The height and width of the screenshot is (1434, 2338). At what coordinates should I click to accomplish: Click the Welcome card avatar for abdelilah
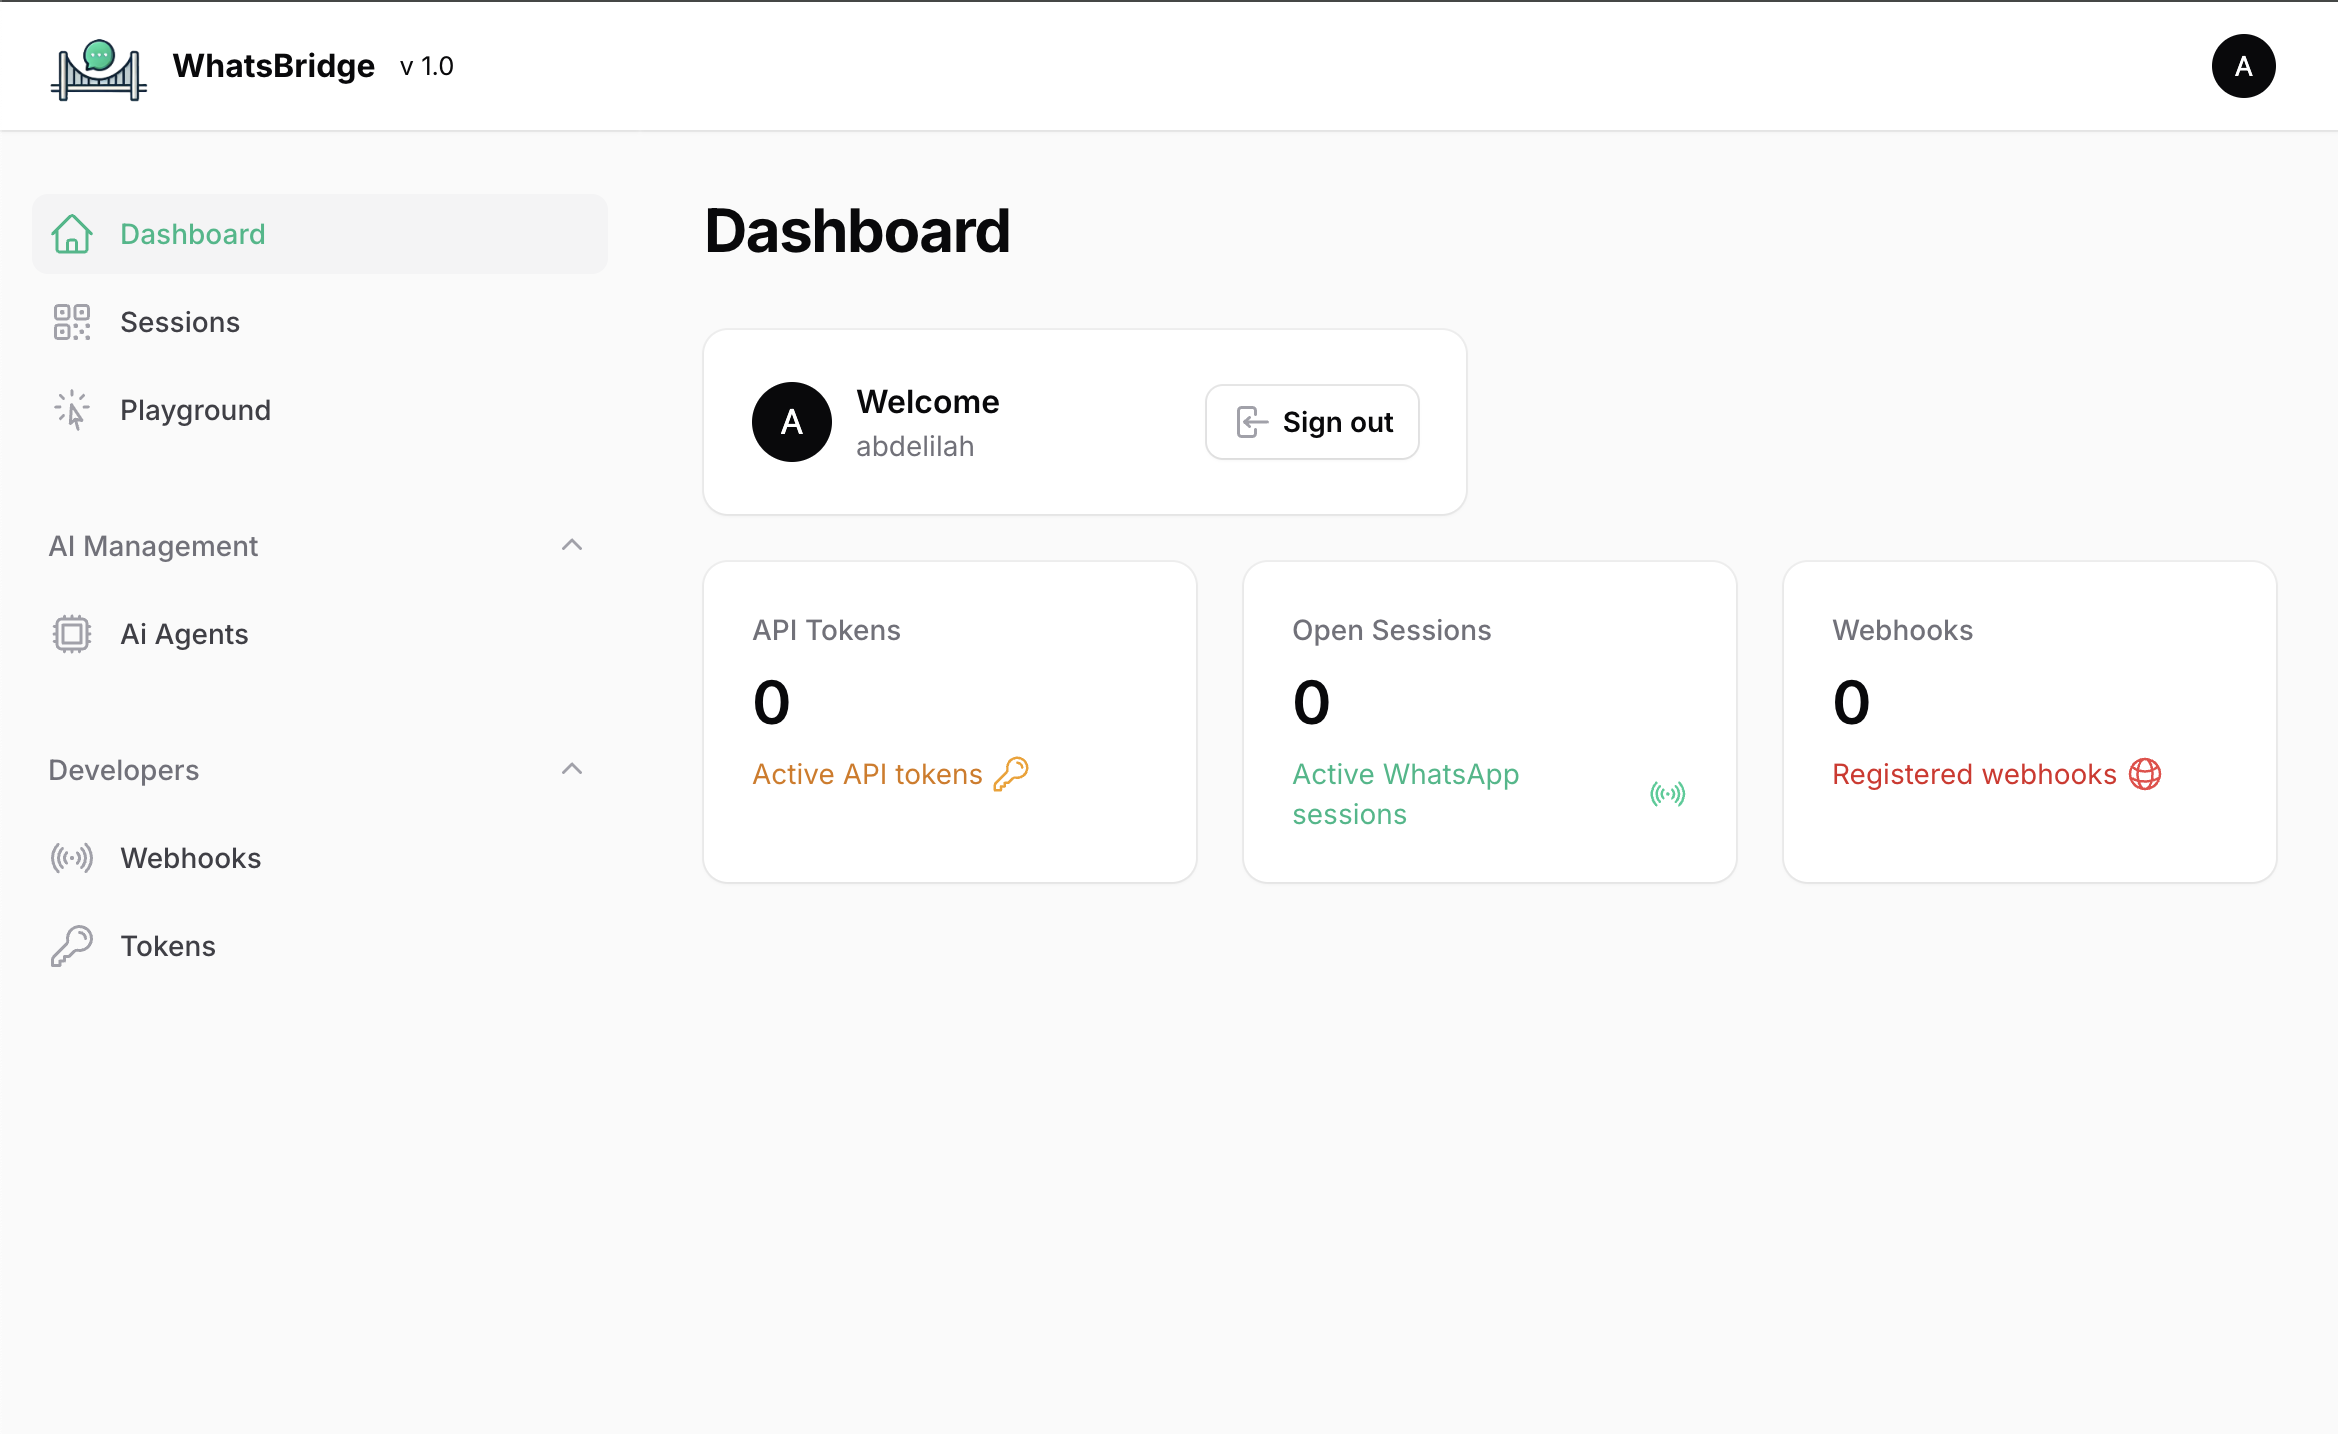[x=791, y=422]
